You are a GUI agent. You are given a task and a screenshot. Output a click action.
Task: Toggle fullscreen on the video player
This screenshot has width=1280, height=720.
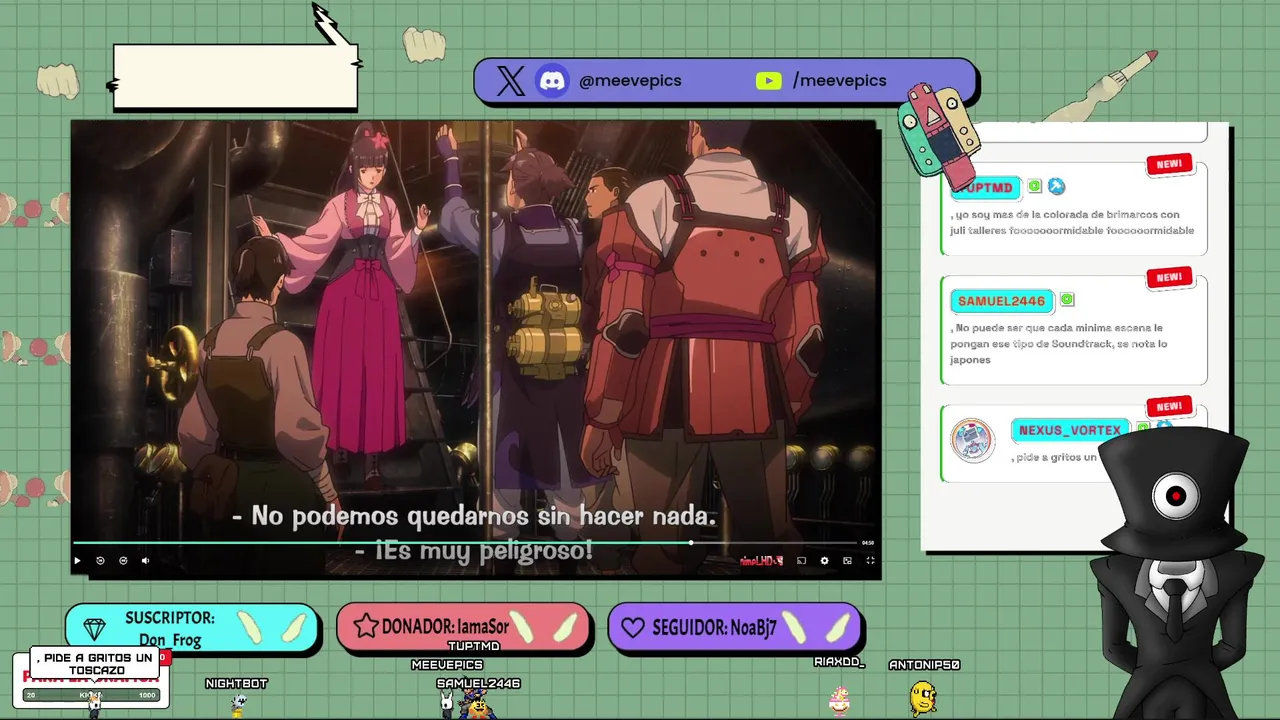coord(870,561)
